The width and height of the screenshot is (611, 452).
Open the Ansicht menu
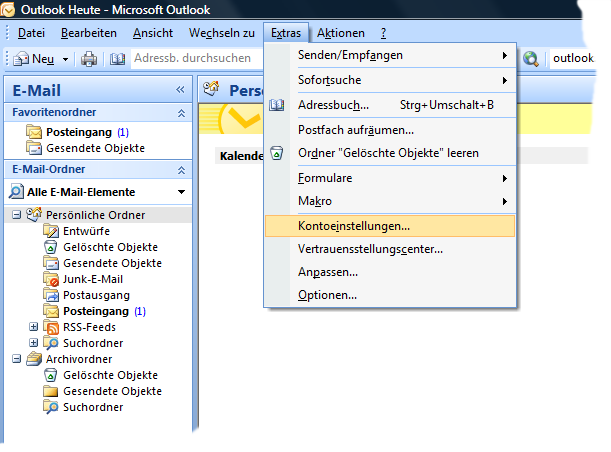(x=153, y=33)
